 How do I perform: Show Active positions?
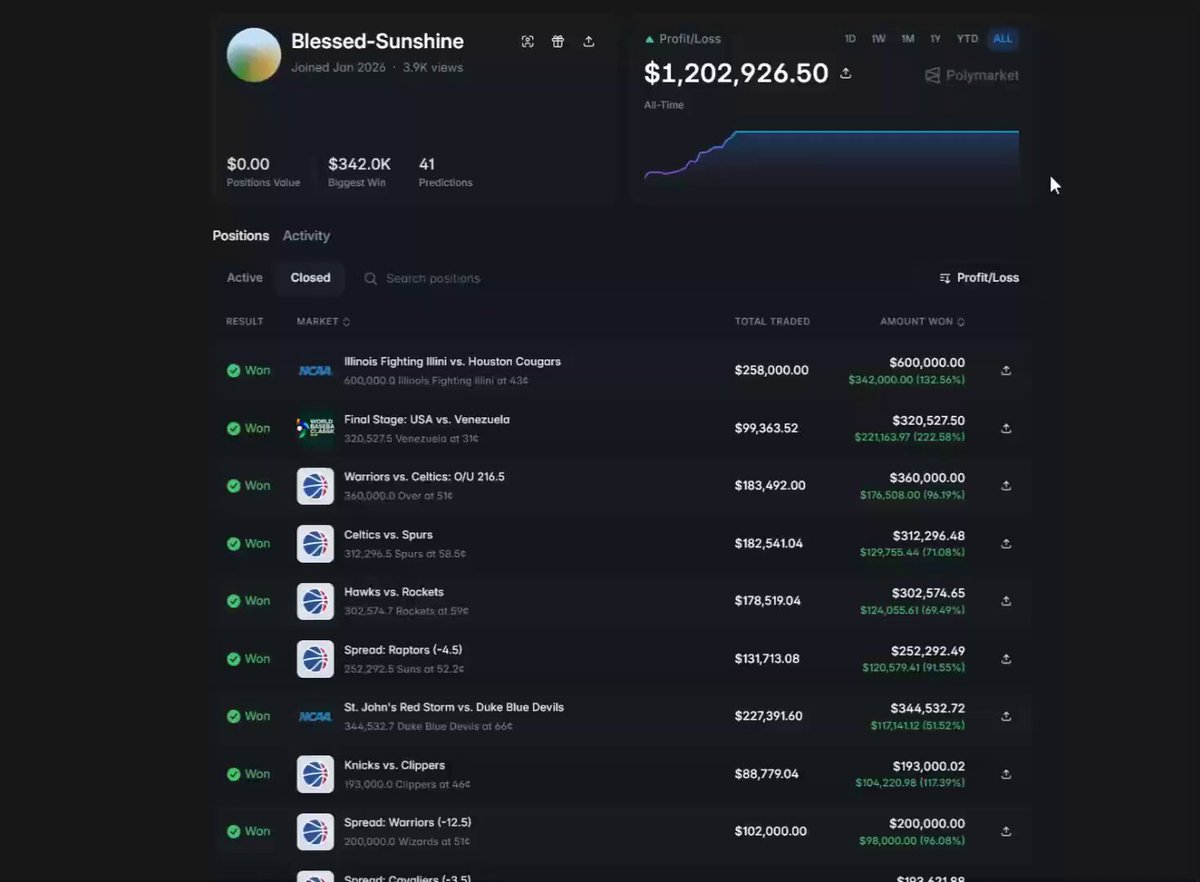pos(245,278)
